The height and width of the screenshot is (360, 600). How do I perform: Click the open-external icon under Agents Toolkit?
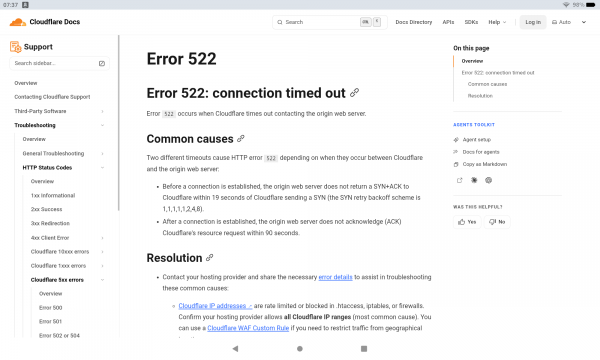click(460, 180)
